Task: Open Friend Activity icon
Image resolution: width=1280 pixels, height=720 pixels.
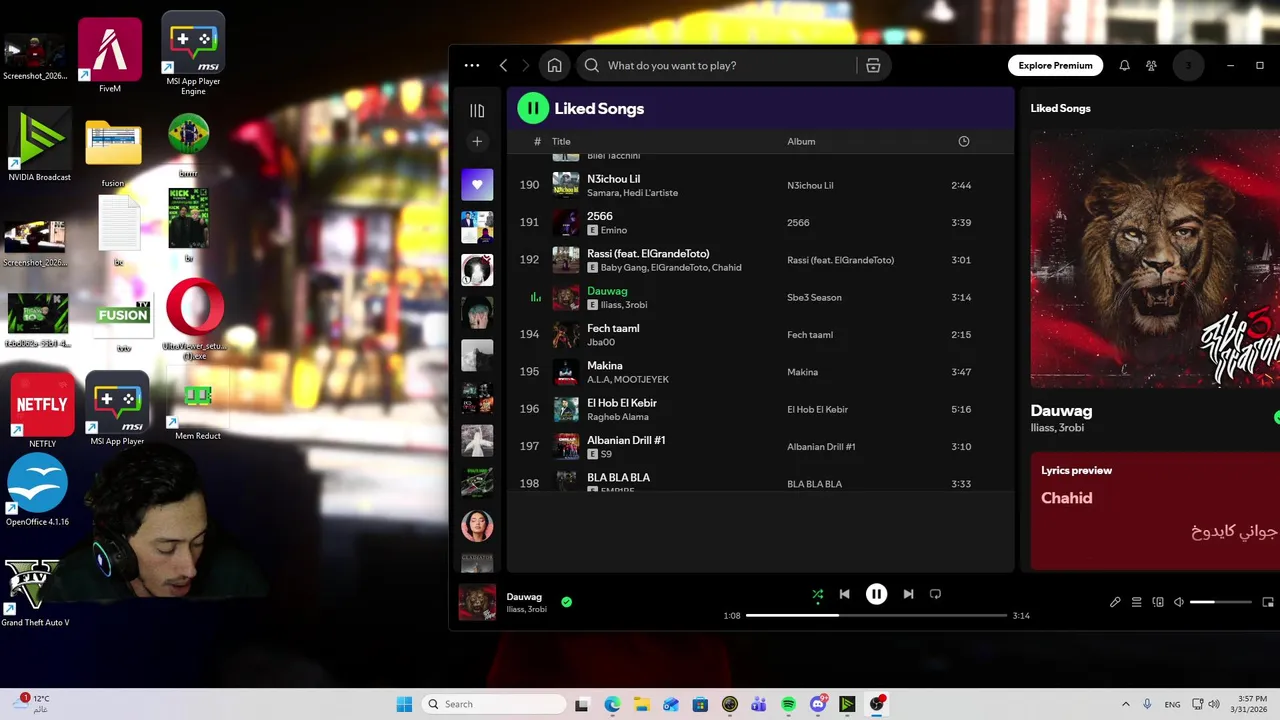Action: point(1151,65)
